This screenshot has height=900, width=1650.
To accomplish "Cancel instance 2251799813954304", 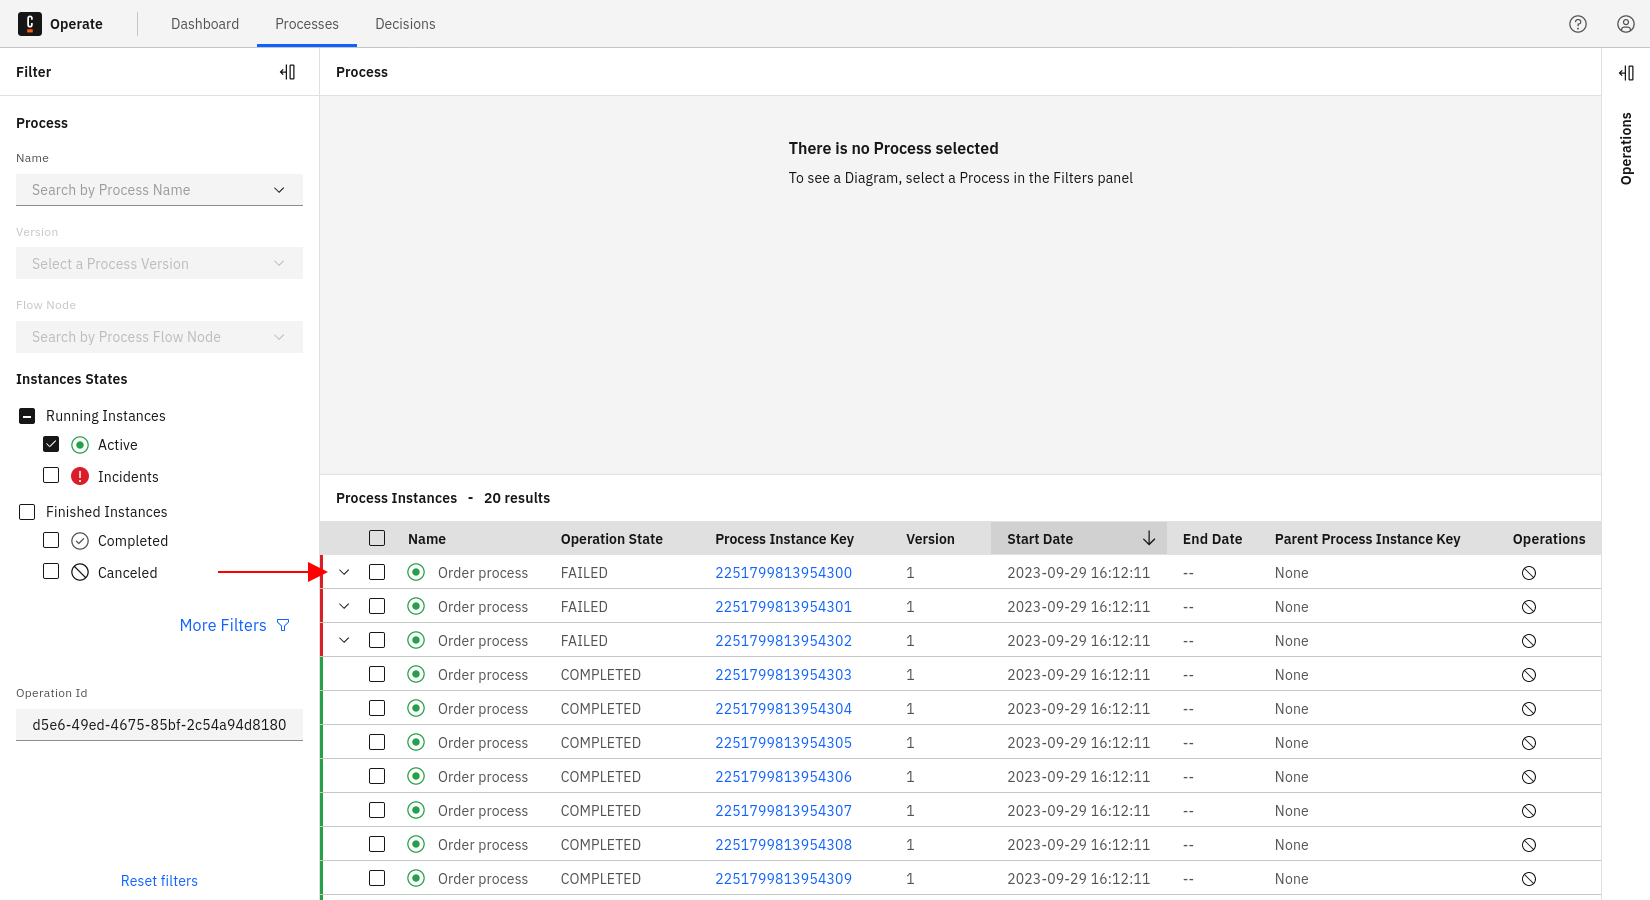I will pyautogui.click(x=1529, y=709).
